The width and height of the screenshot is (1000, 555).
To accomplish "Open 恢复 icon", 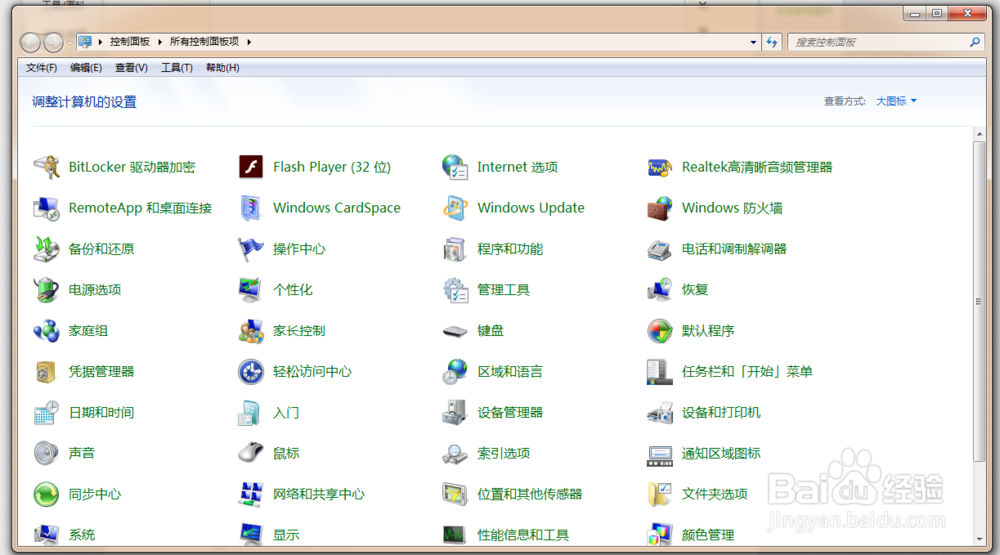I will [x=659, y=290].
